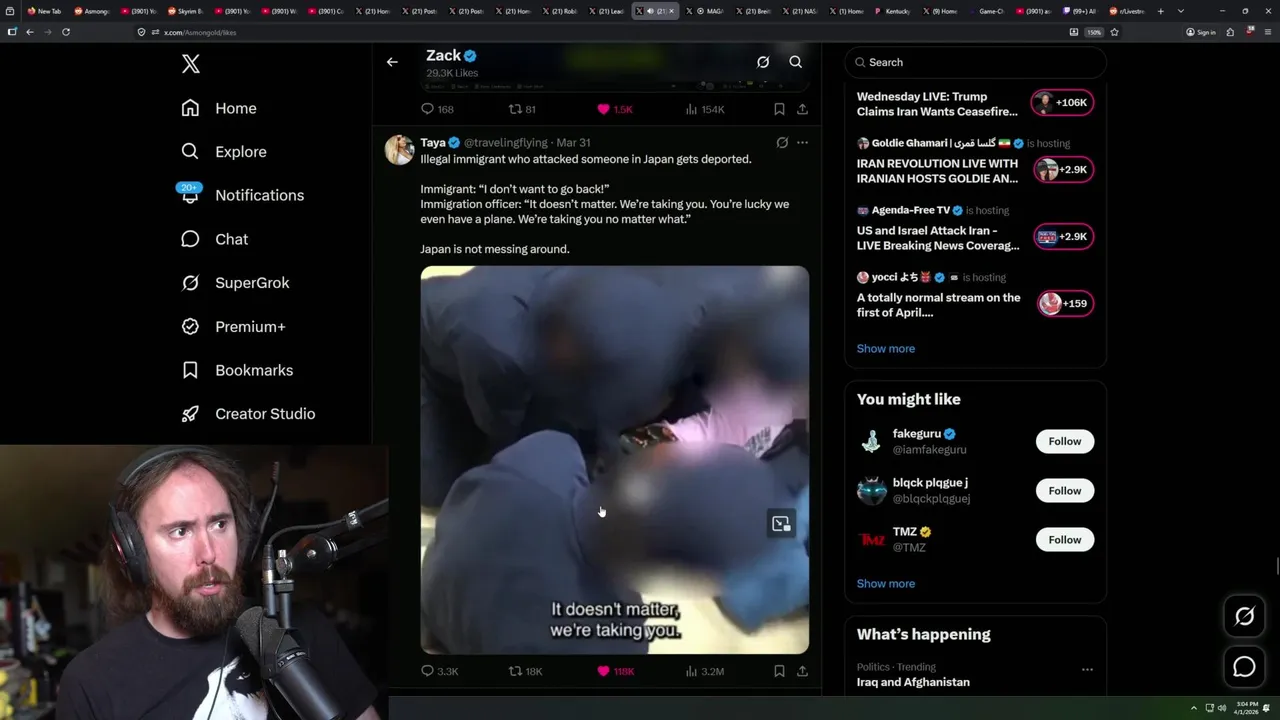Open the browser hamburger menu
Screen dimensions: 1280x720
pos(1266,32)
